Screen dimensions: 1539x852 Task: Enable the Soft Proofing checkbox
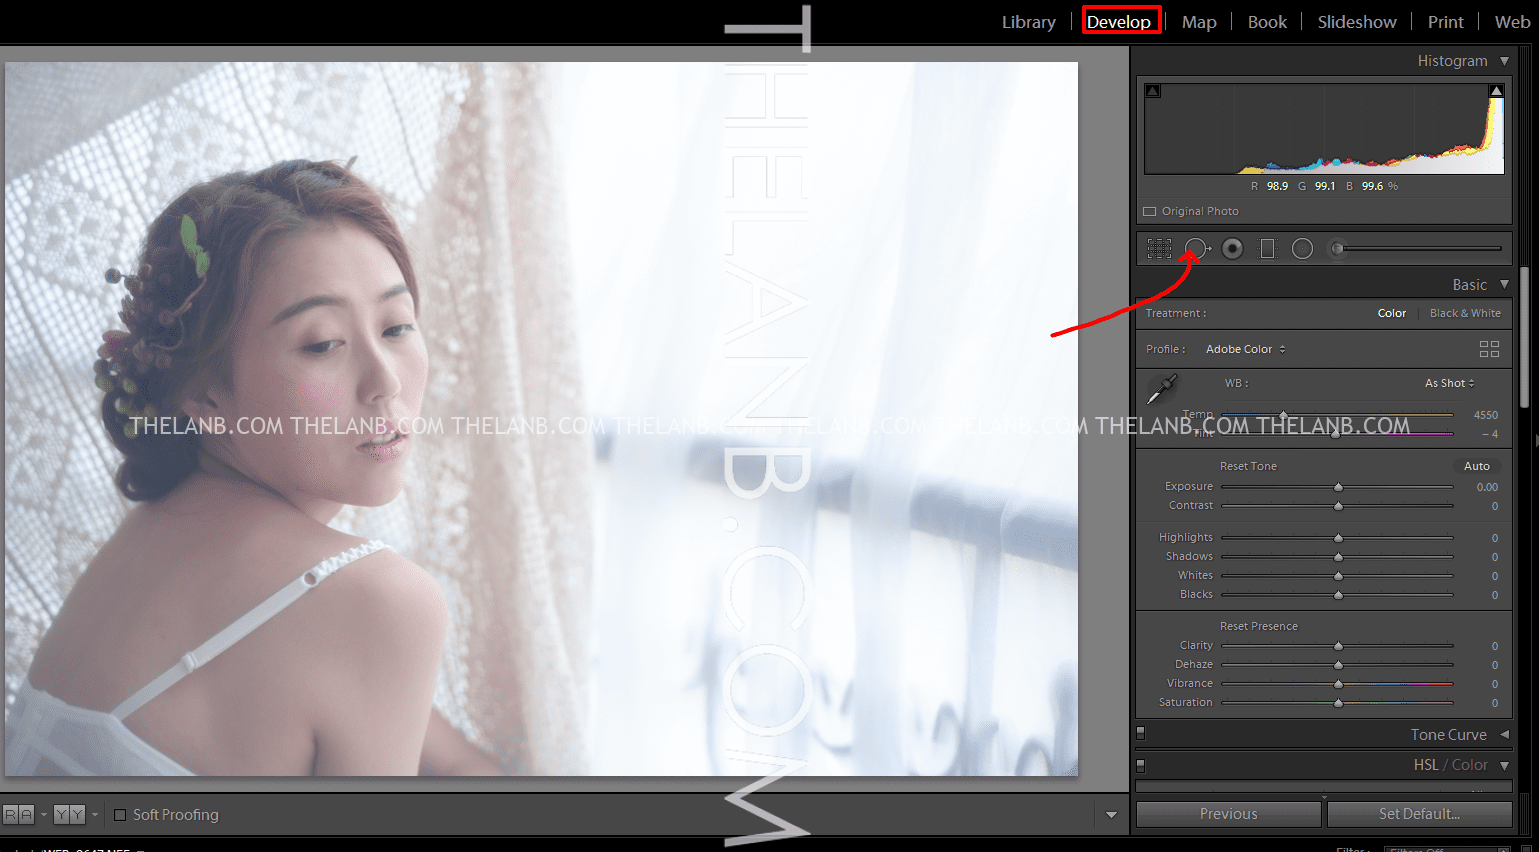120,815
